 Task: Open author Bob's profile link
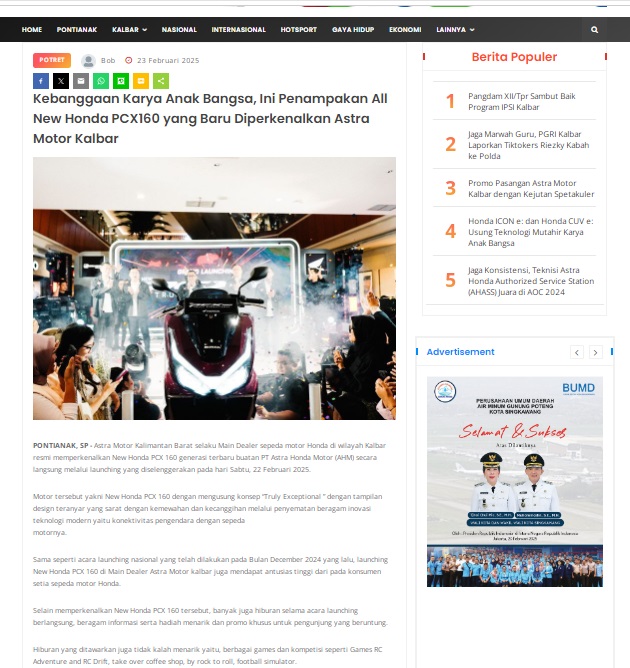click(108, 60)
